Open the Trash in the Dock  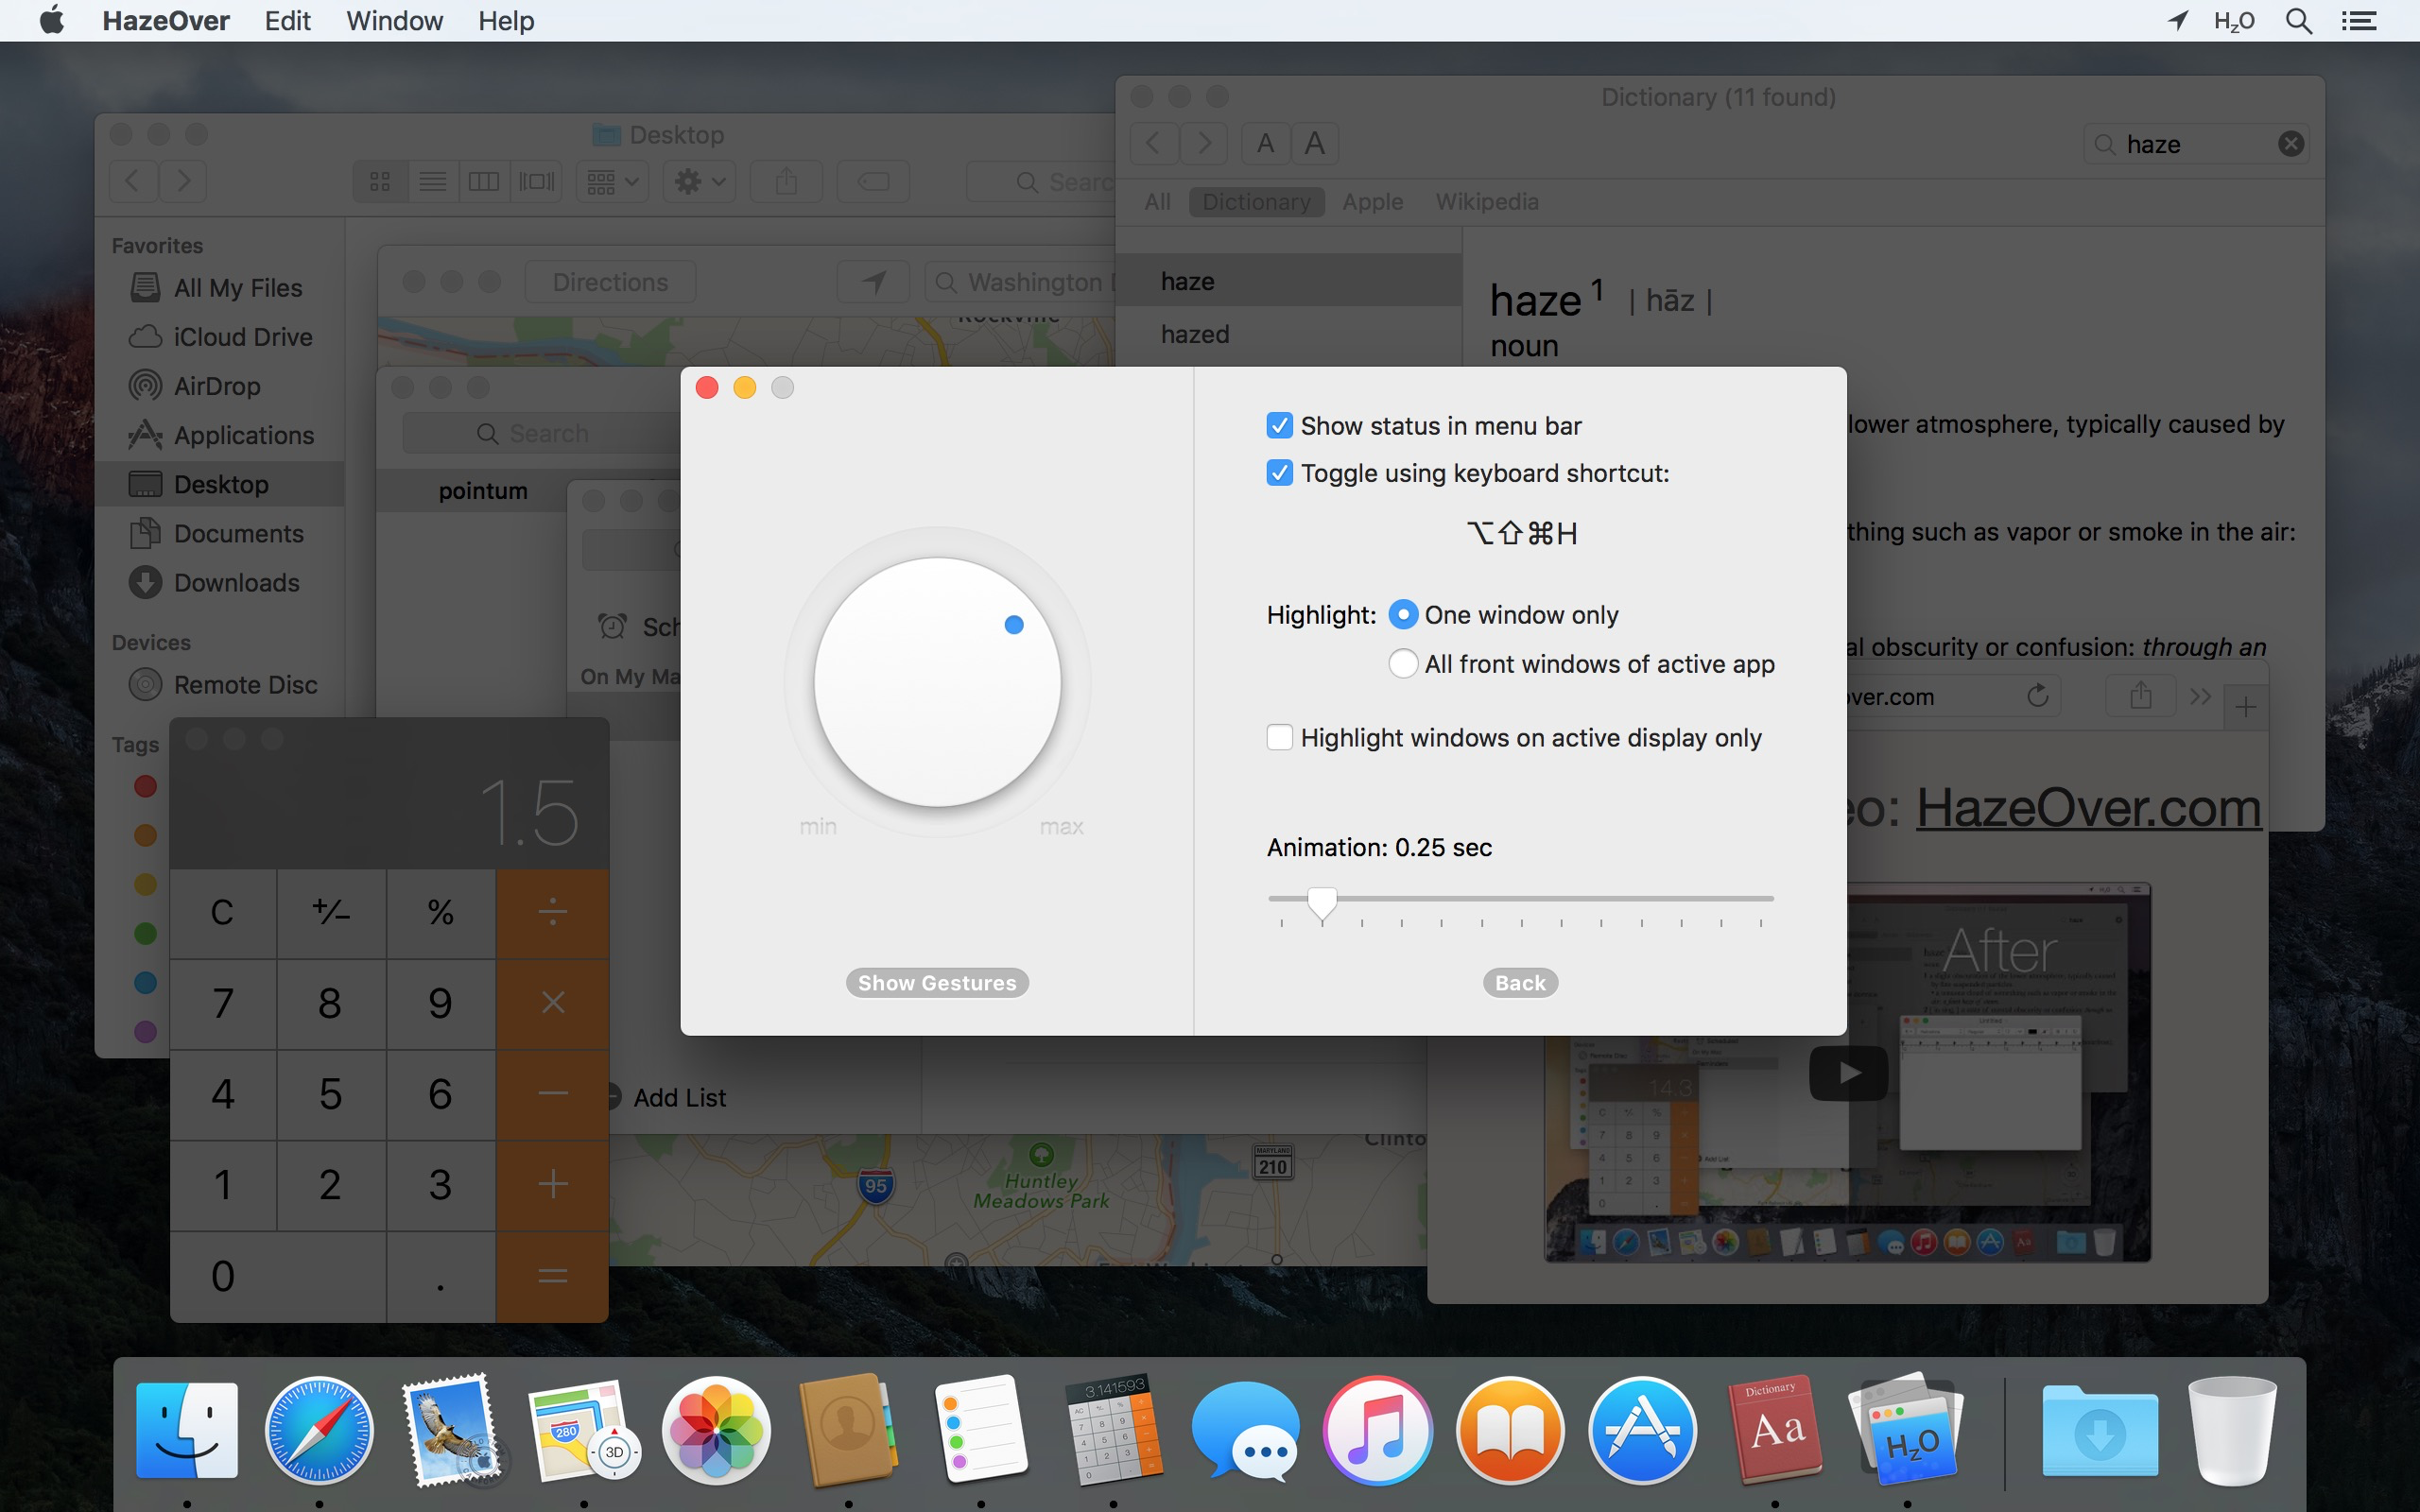point(2232,1430)
